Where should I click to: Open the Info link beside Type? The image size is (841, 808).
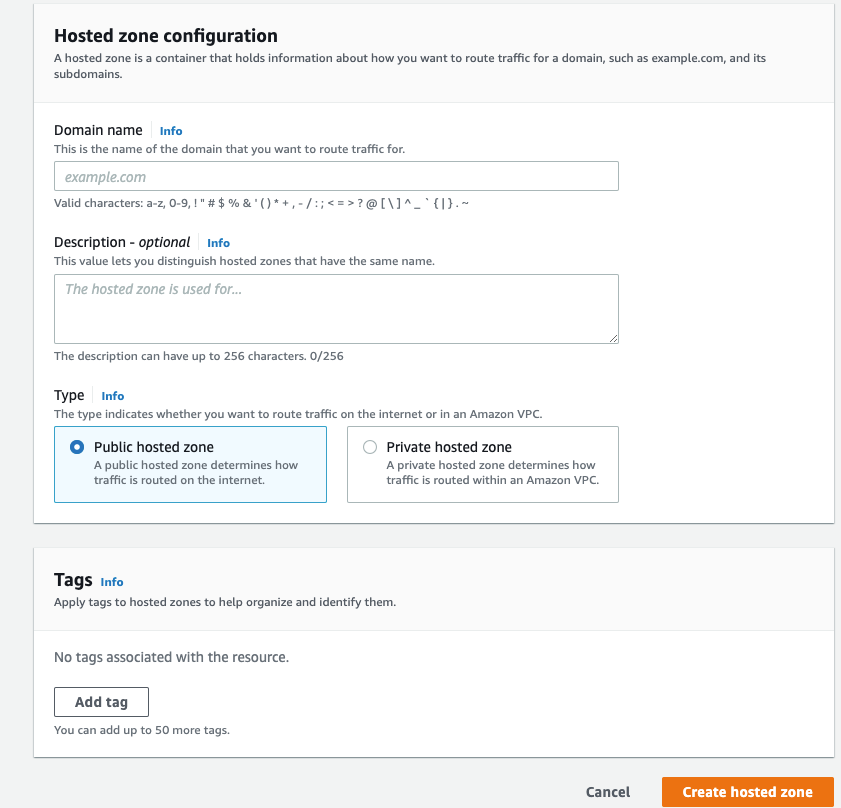(113, 396)
